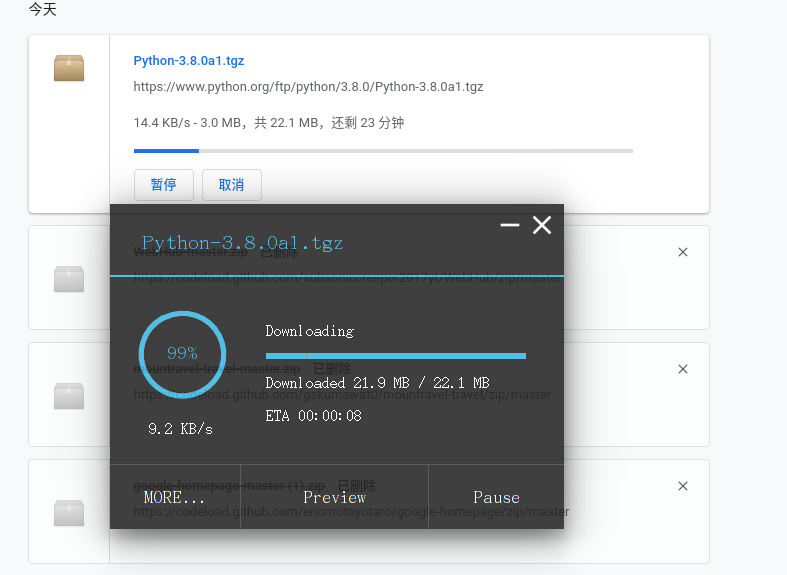Click the Pause button in popup
The width and height of the screenshot is (787, 575).
click(496, 497)
